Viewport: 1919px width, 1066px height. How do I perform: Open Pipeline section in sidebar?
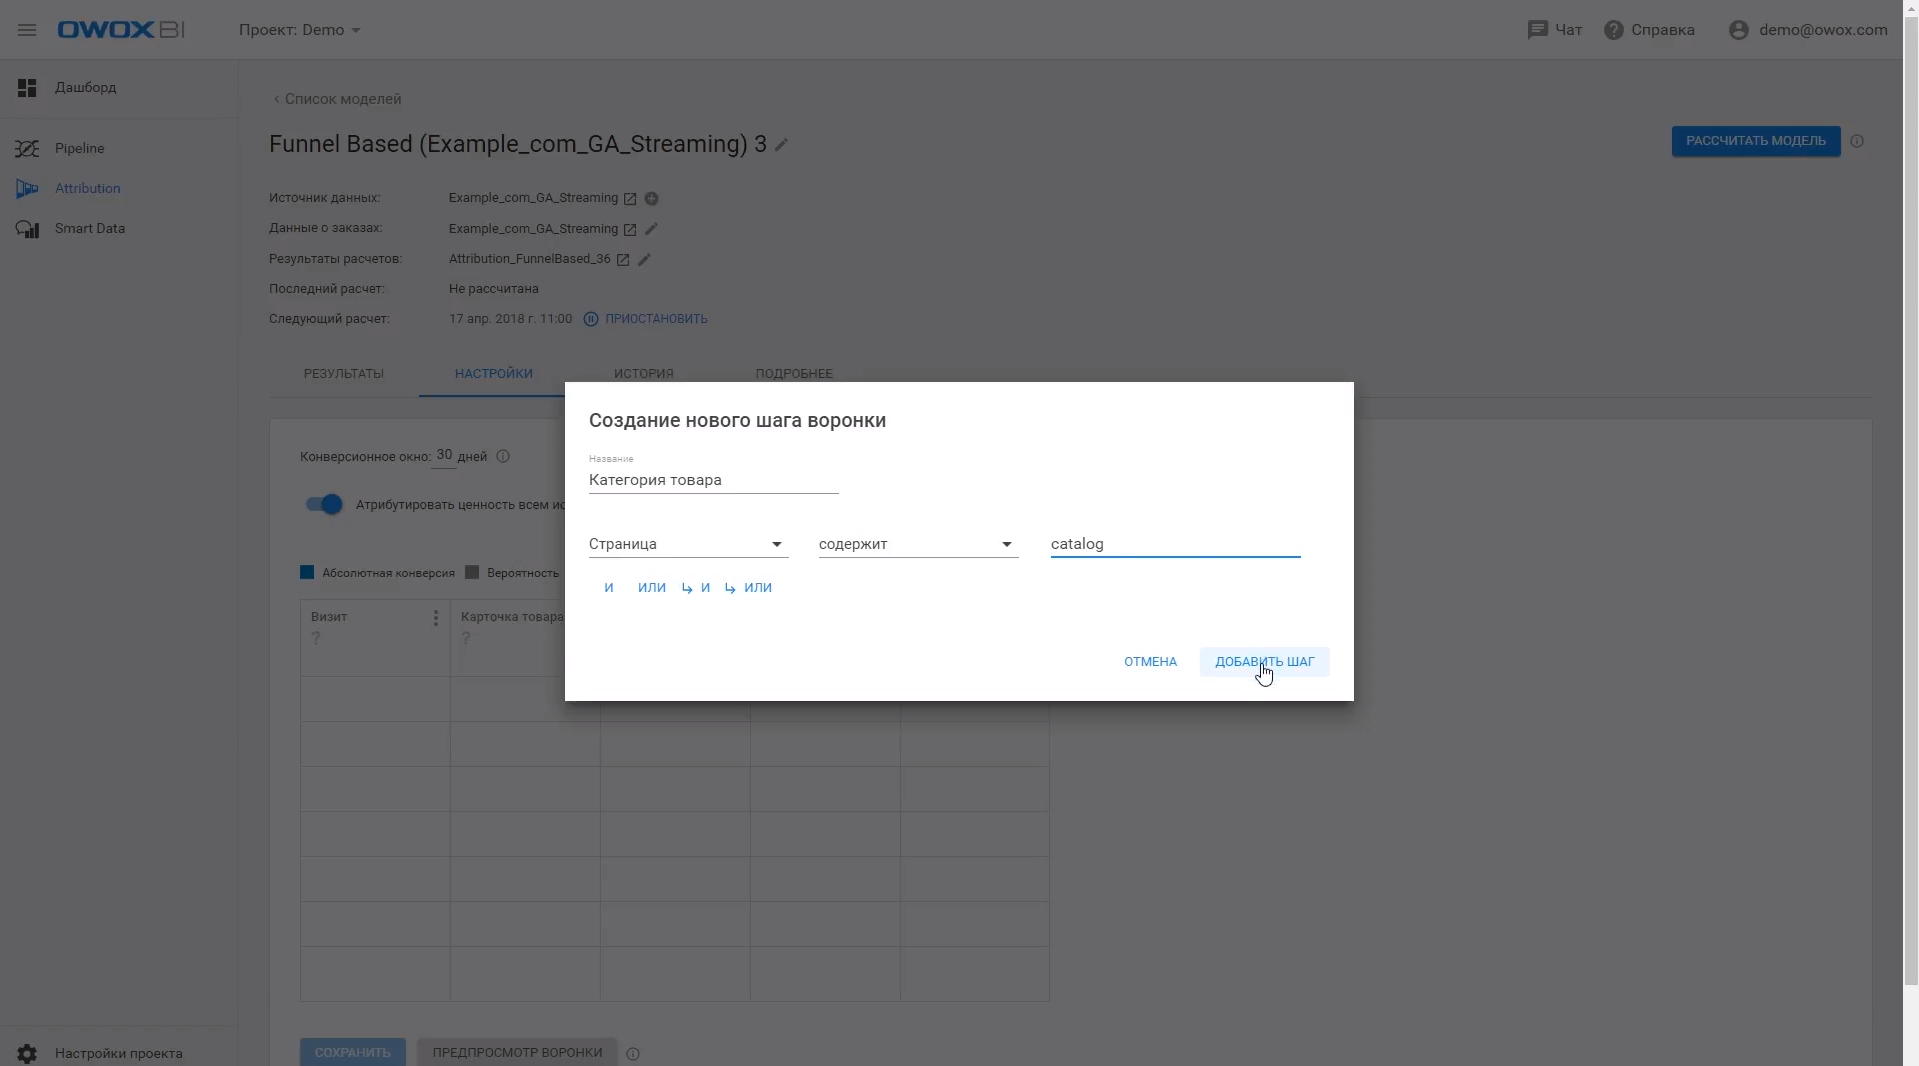(x=79, y=148)
